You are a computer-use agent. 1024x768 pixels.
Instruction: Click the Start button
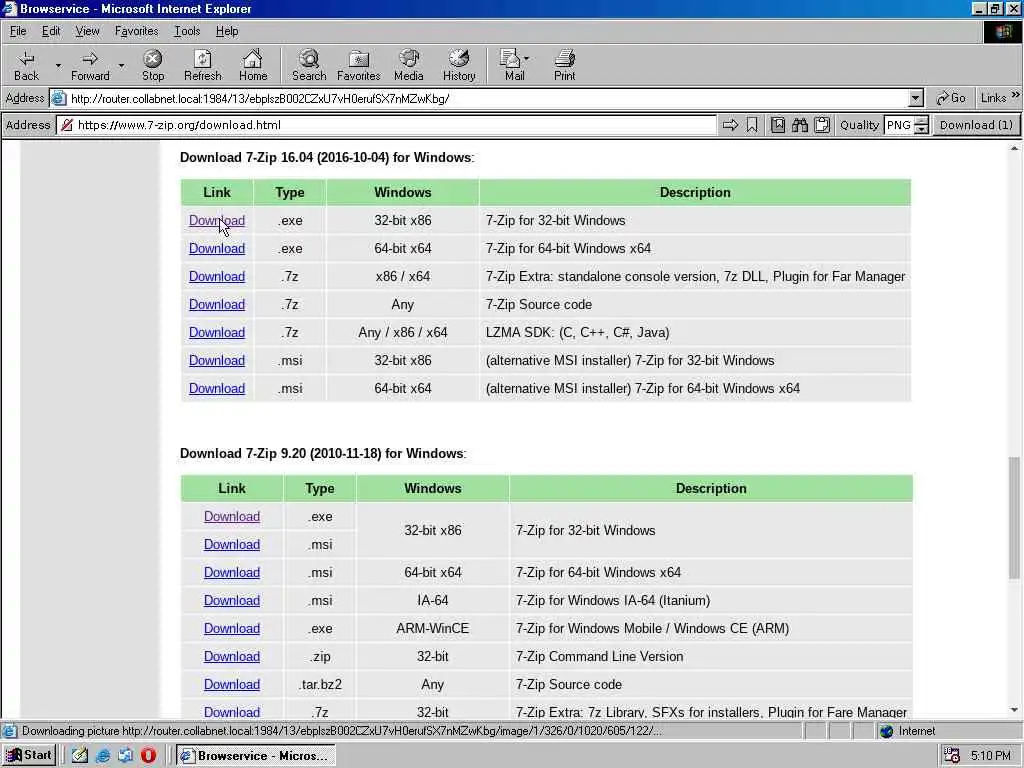(29, 756)
